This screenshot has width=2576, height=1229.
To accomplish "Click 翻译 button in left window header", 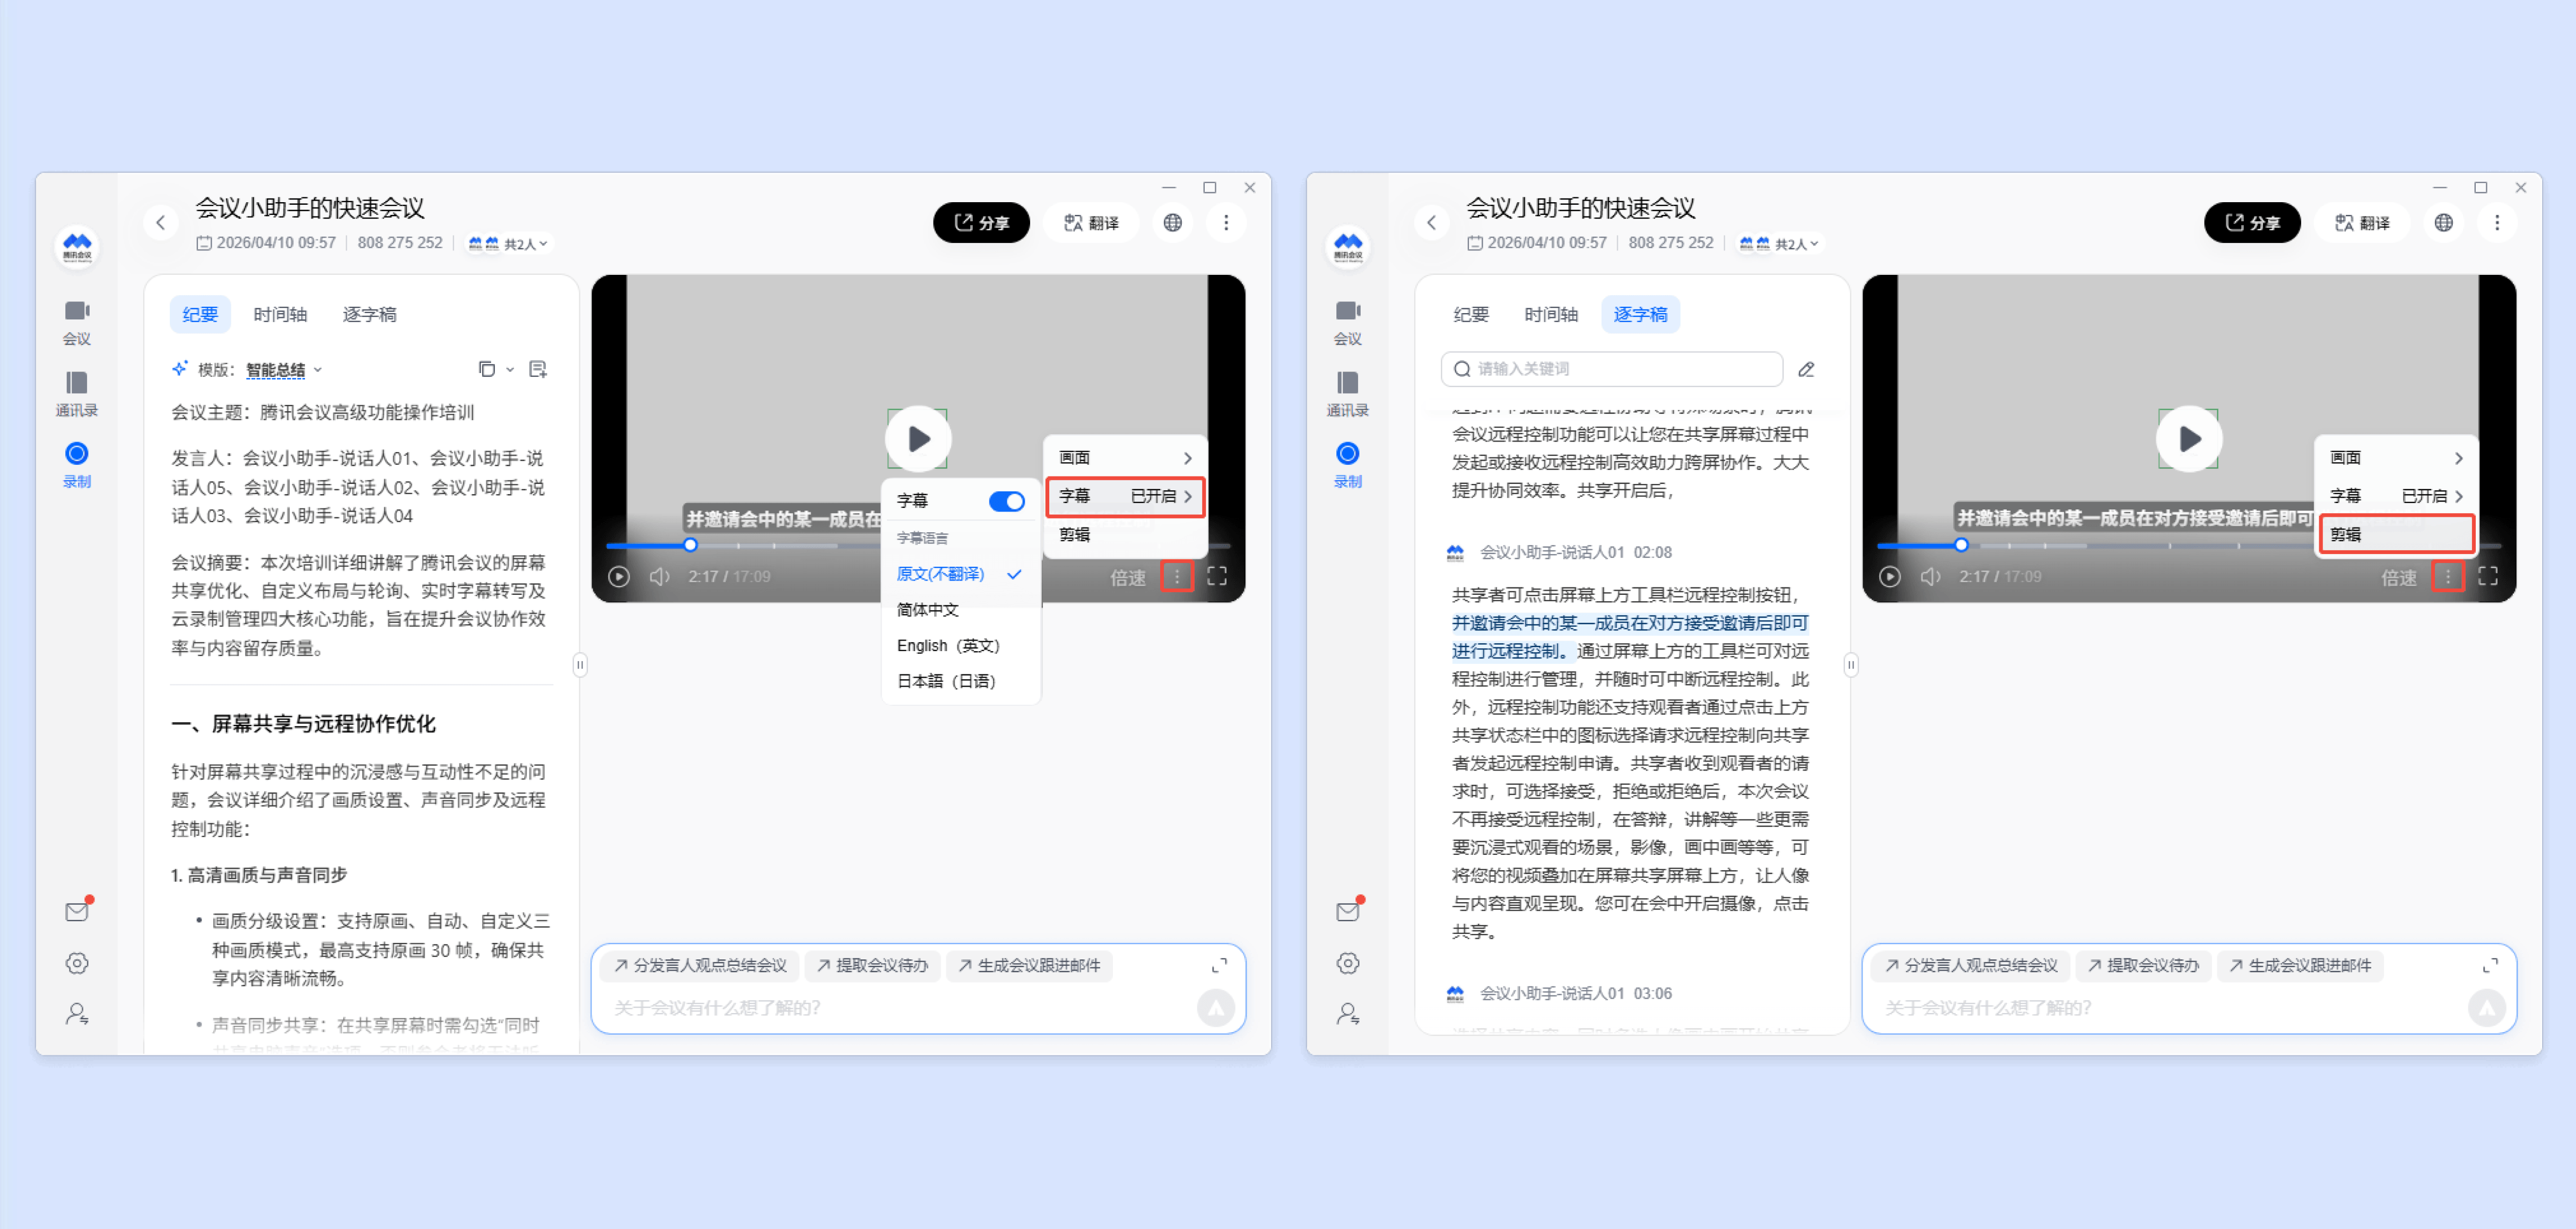I will [x=1091, y=222].
